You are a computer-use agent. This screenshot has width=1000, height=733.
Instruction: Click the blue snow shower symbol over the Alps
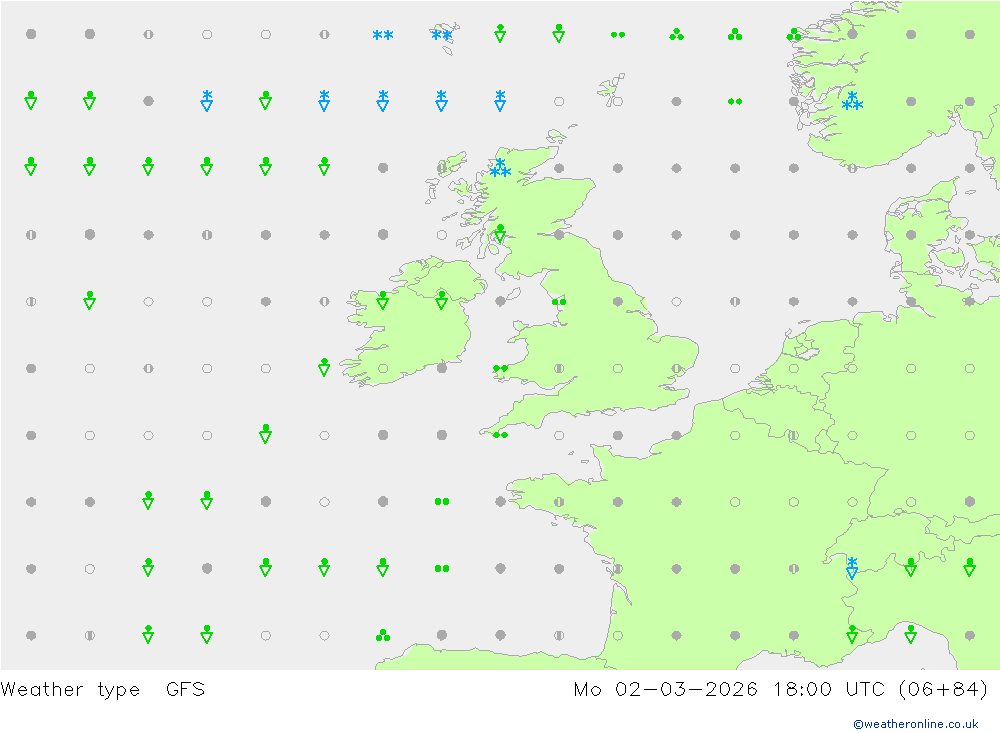coord(852,568)
